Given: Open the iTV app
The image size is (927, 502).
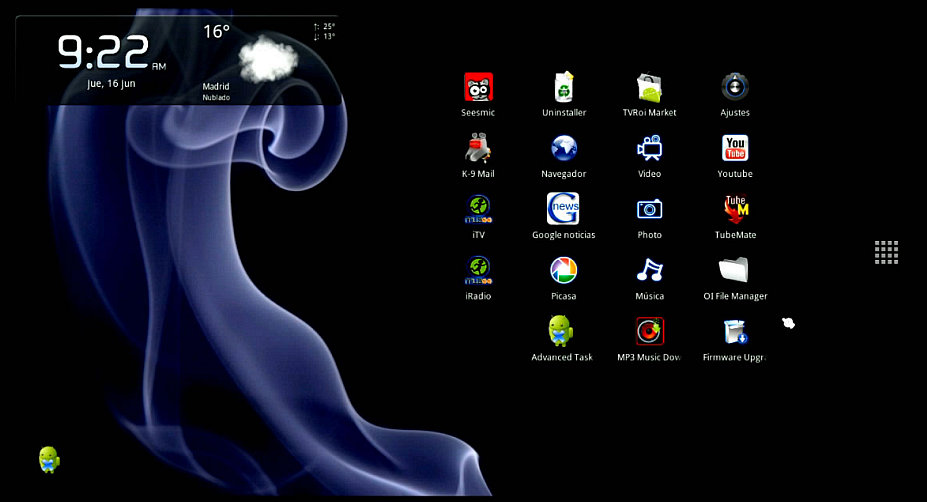Looking at the screenshot, I should point(478,209).
